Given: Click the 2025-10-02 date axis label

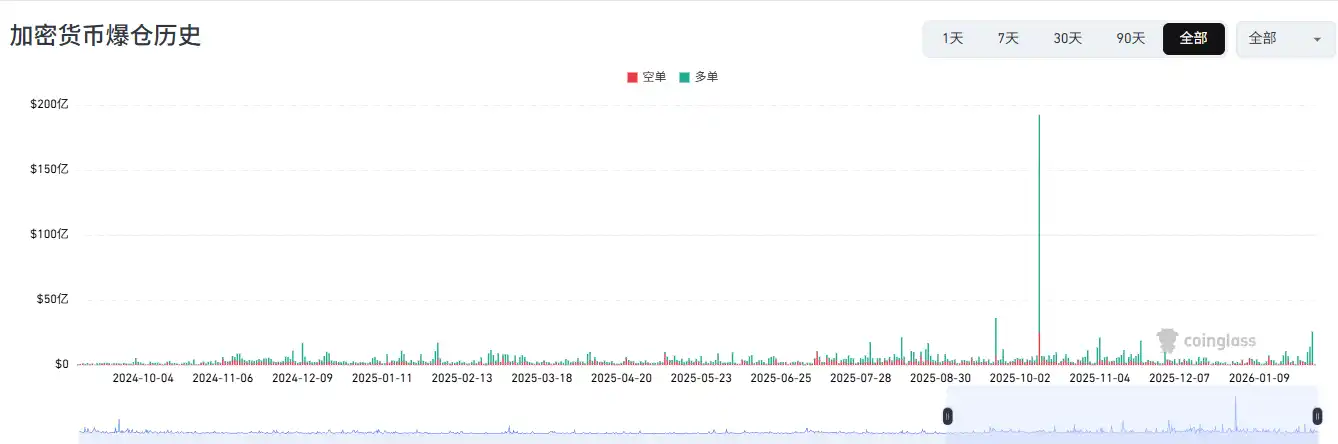Looking at the screenshot, I should click(x=1020, y=378).
